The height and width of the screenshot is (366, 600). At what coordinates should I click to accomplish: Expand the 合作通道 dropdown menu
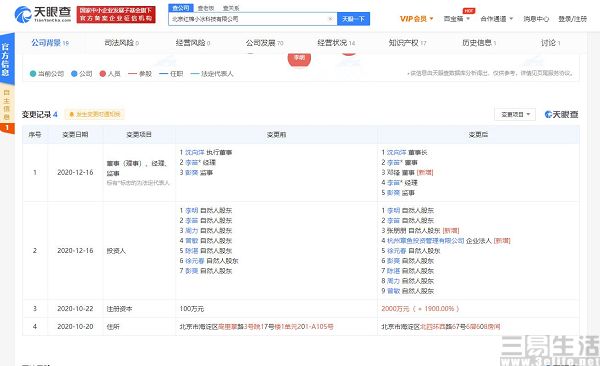[496, 19]
